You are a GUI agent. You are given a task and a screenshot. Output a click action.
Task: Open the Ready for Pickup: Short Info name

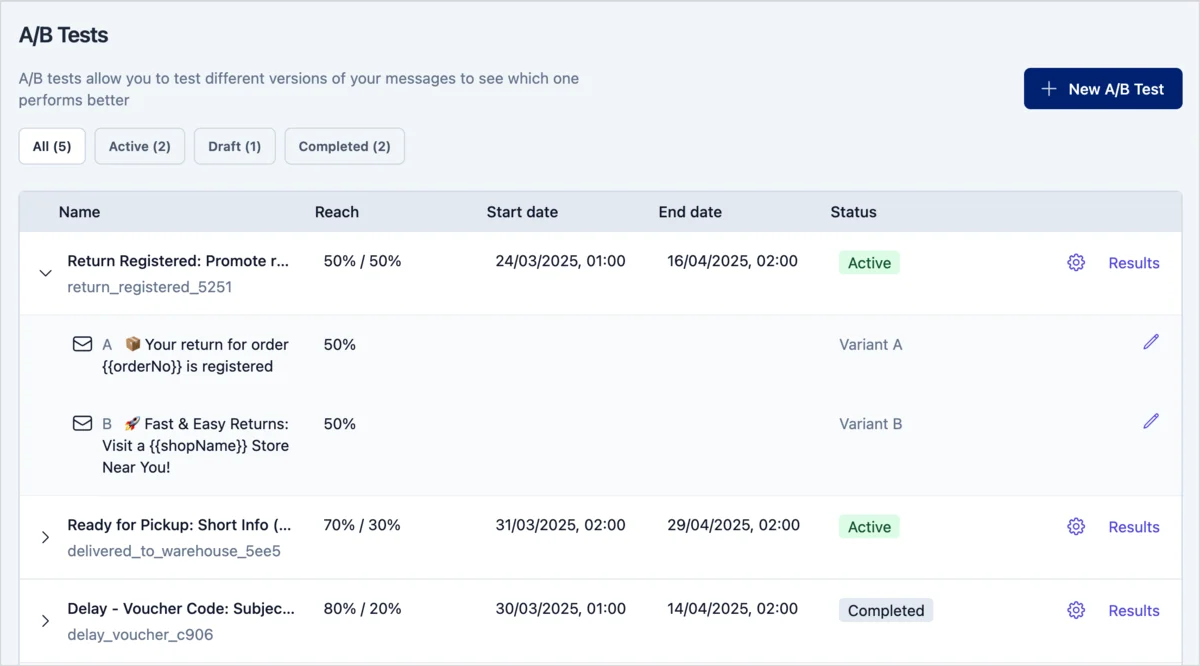pyautogui.click(x=180, y=525)
